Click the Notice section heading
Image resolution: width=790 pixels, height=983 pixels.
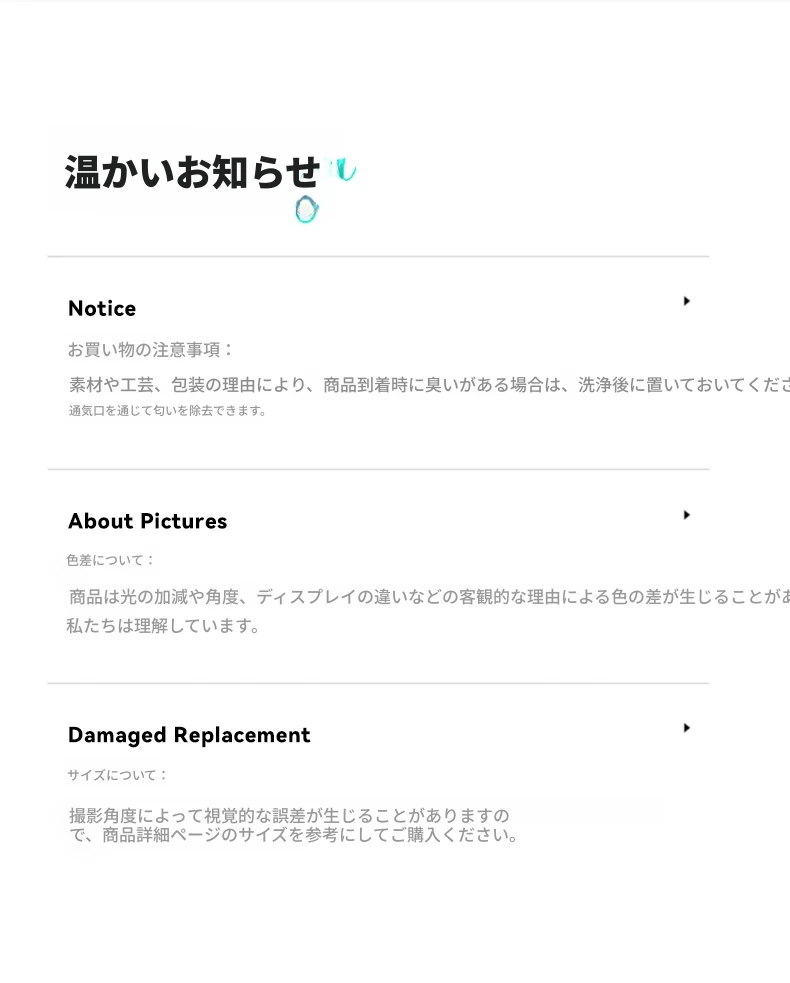[x=102, y=309]
